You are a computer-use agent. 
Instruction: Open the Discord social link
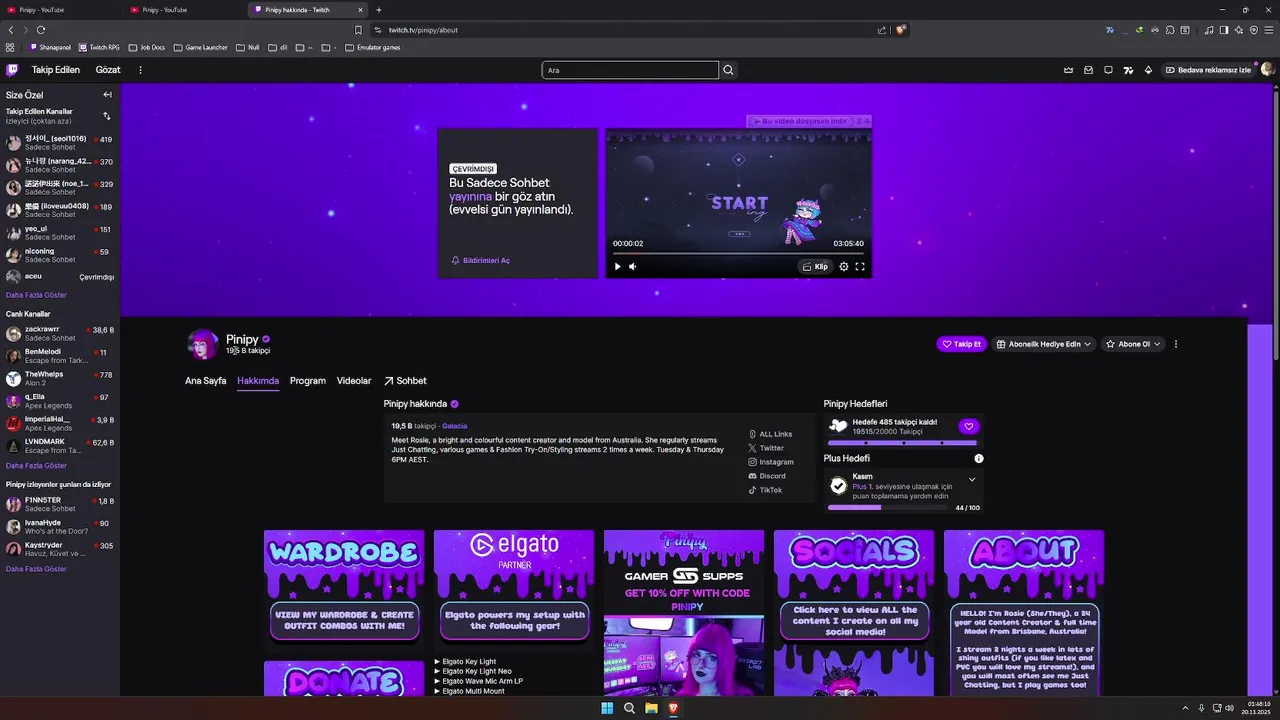point(767,476)
